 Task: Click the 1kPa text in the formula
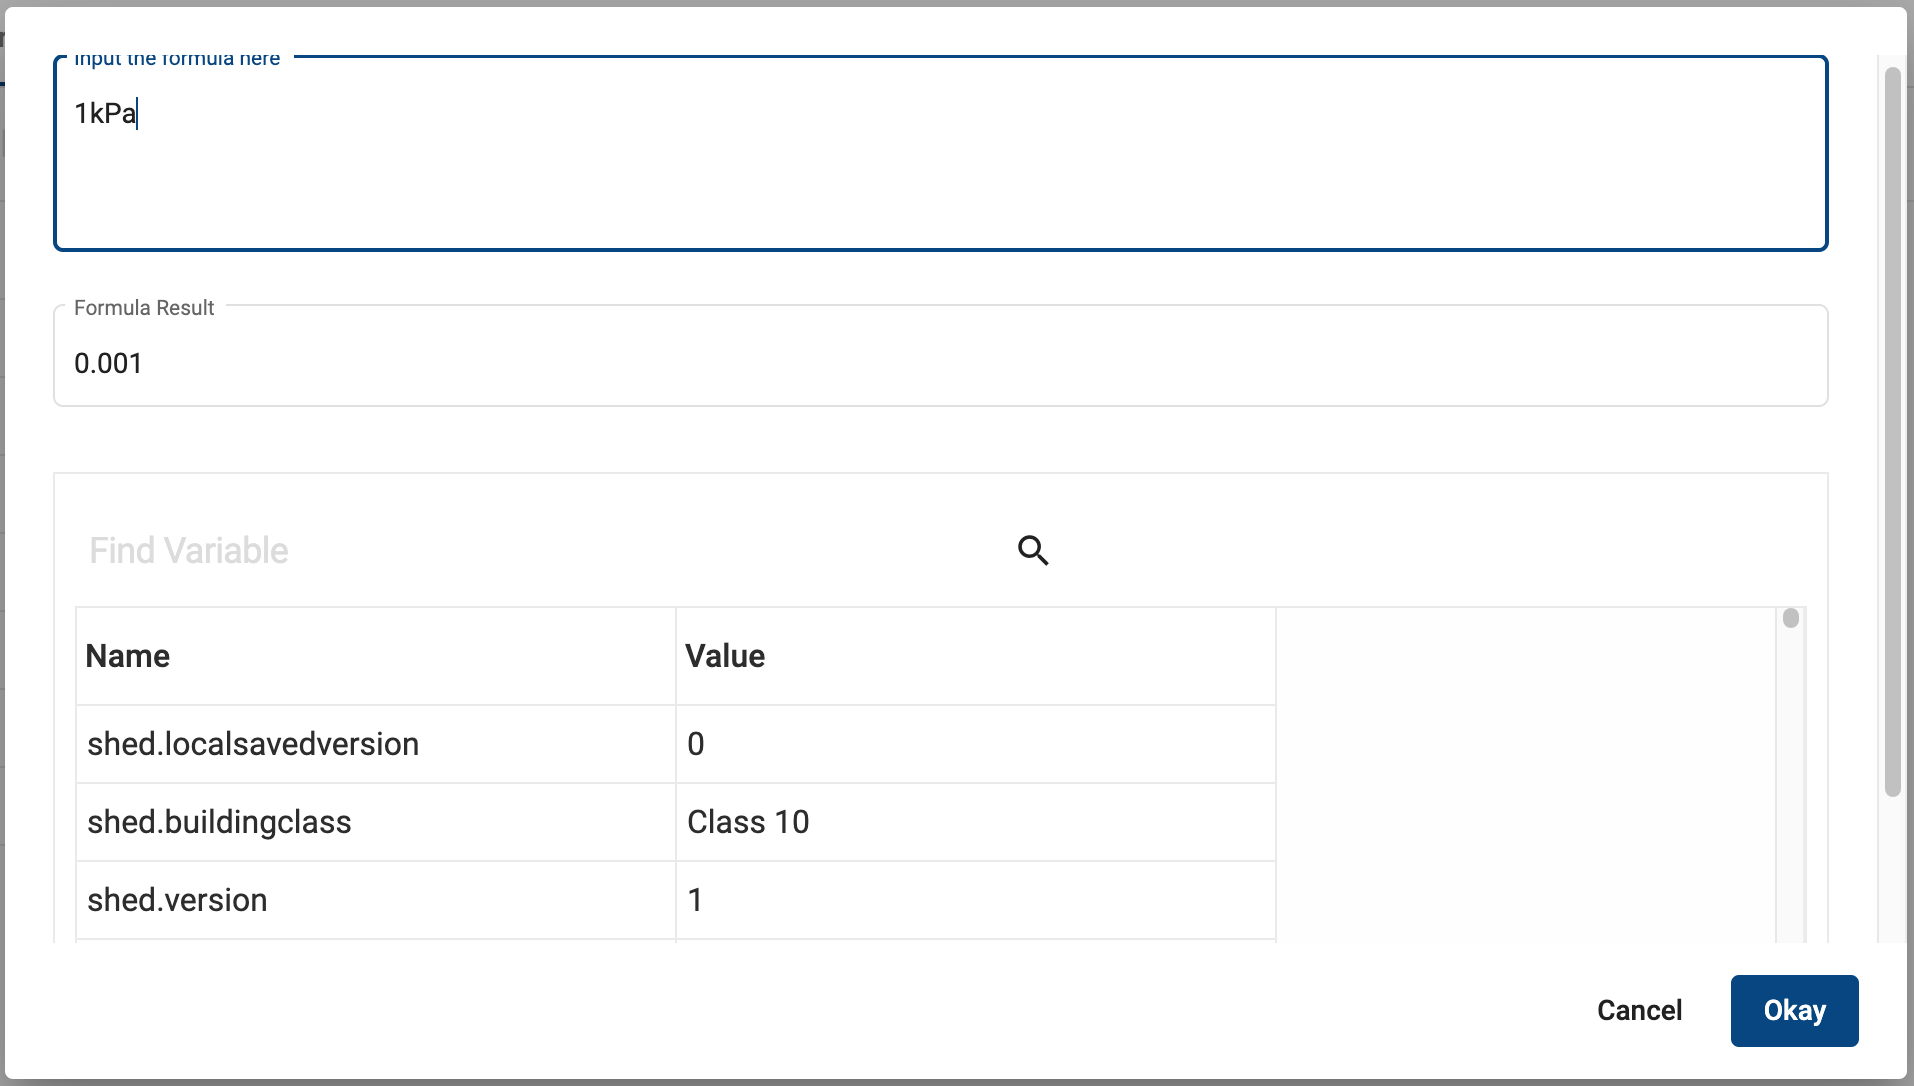pos(105,113)
